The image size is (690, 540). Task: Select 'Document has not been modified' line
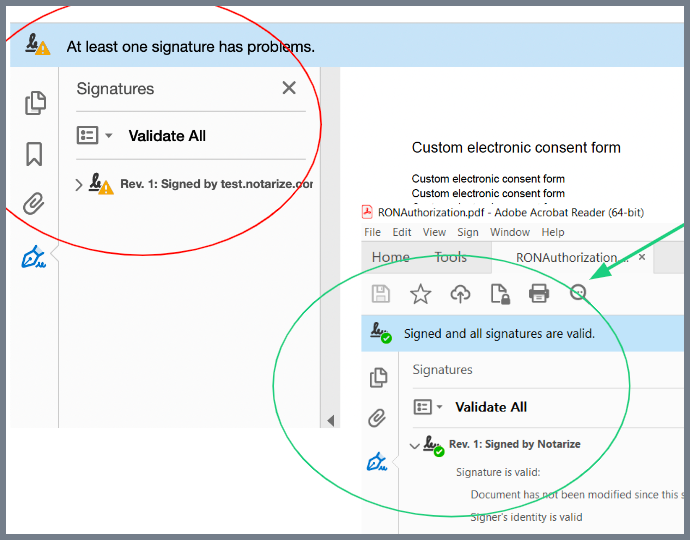[x=576, y=495]
